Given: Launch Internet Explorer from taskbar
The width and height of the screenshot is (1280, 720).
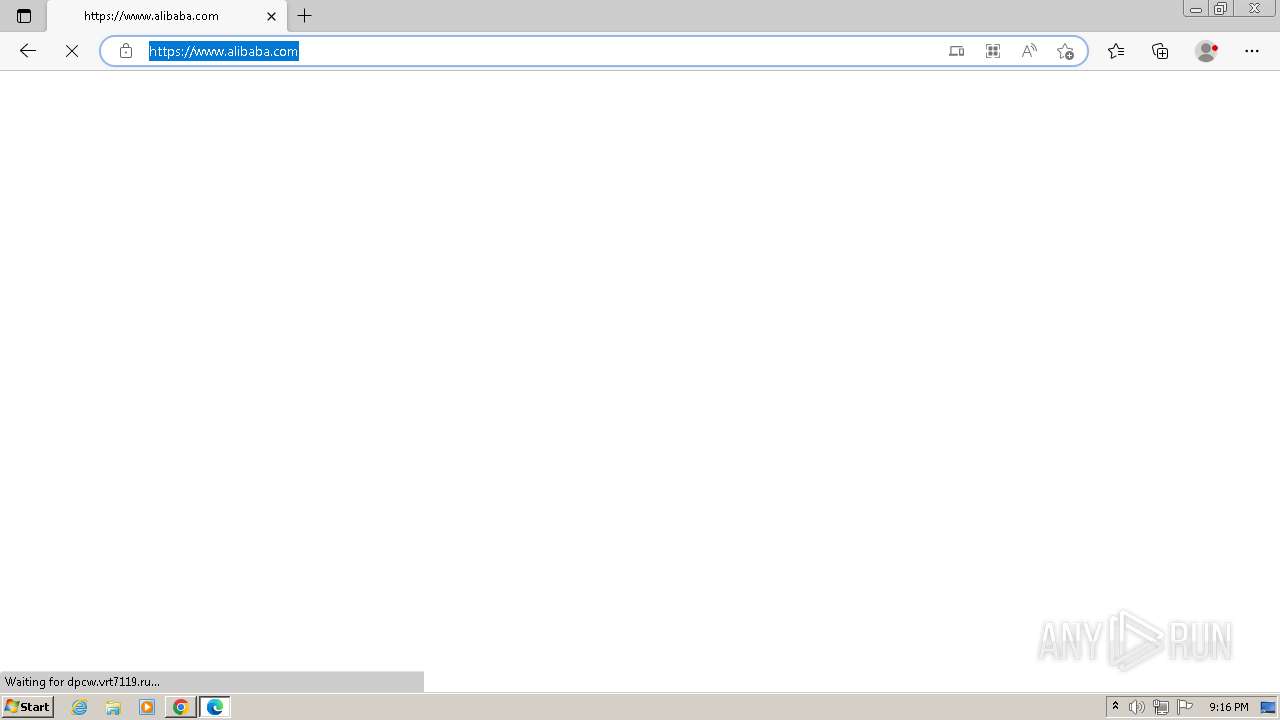Looking at the screenshot, I should pos(80,707).
